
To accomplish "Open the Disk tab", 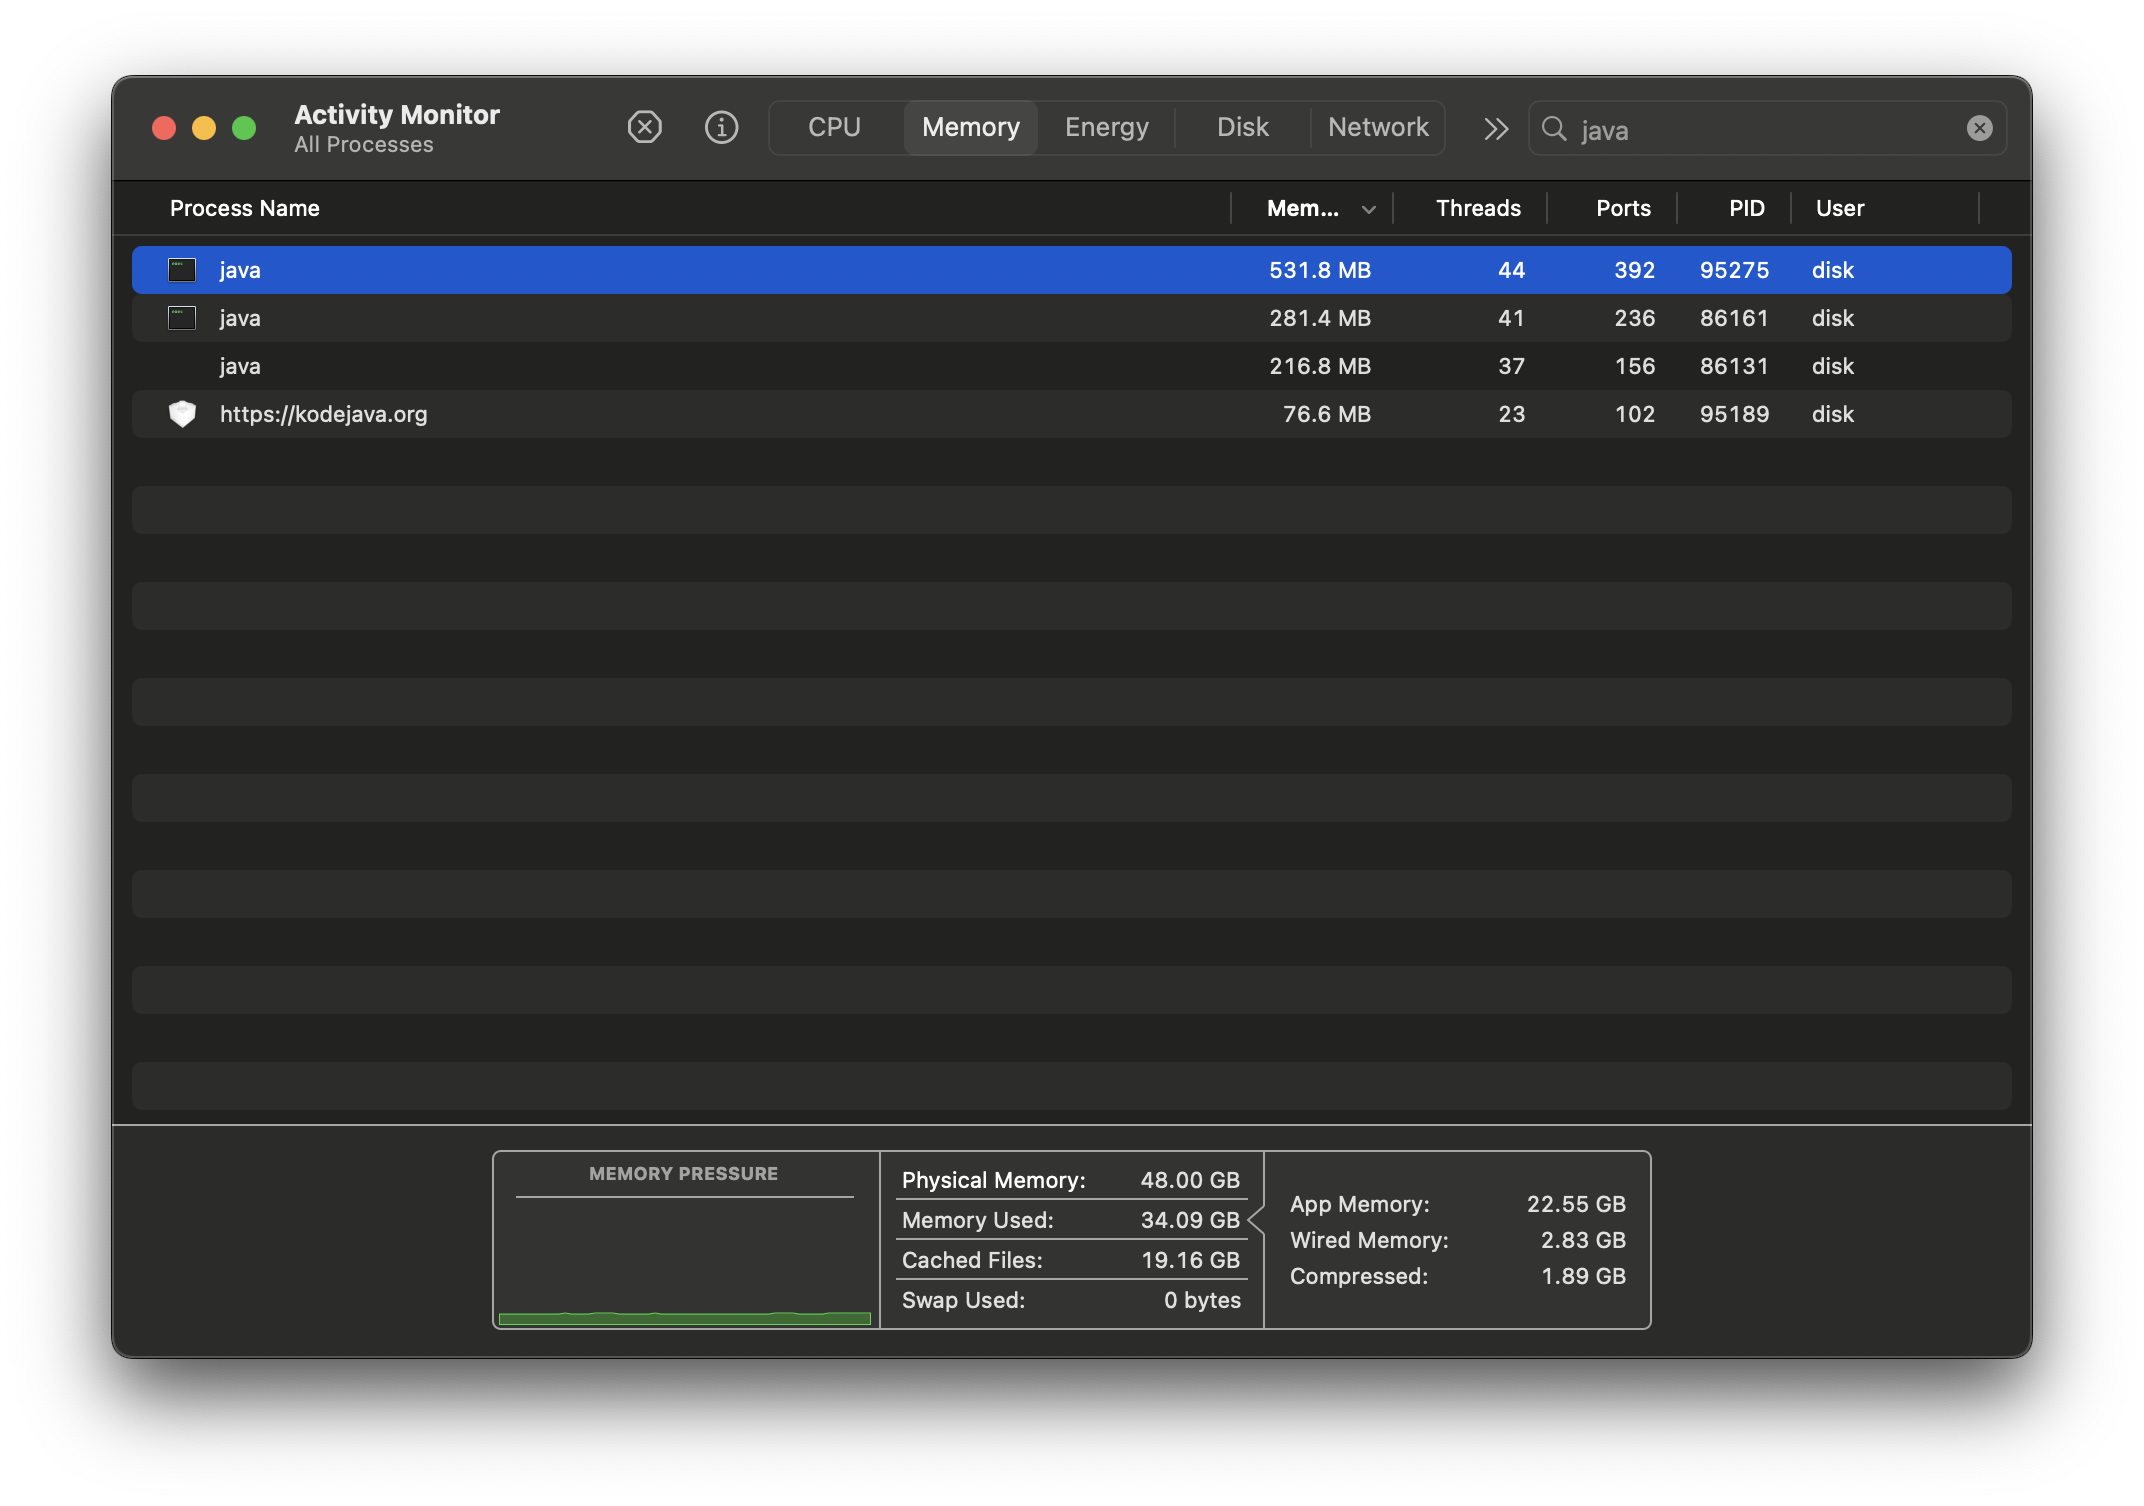I will pos(1242,127).
